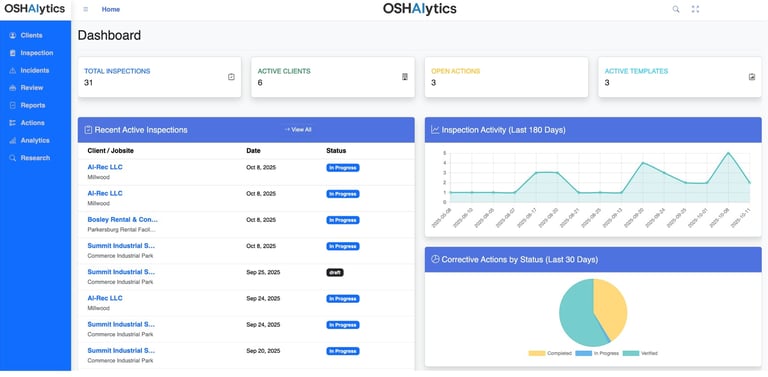
Task: Click the ACTIVE CLIENTS label
Action: [x=284, y=71]
